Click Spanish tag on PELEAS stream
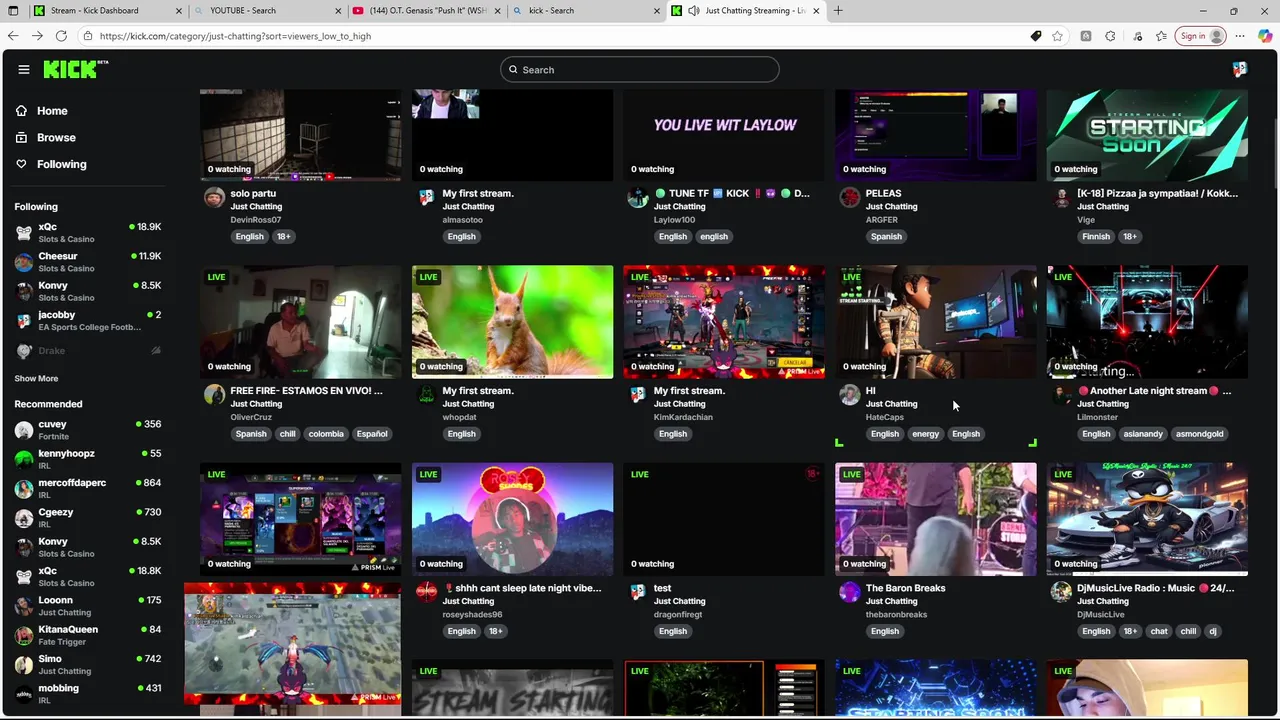The image size is (1280, 720). click(886, 237)
